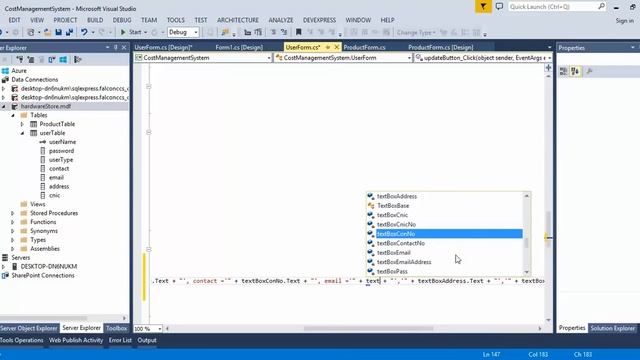The image size is (640, 360).
Task: Switch to the UserForm.cs [Design] tab
Action: click(163, 47)
